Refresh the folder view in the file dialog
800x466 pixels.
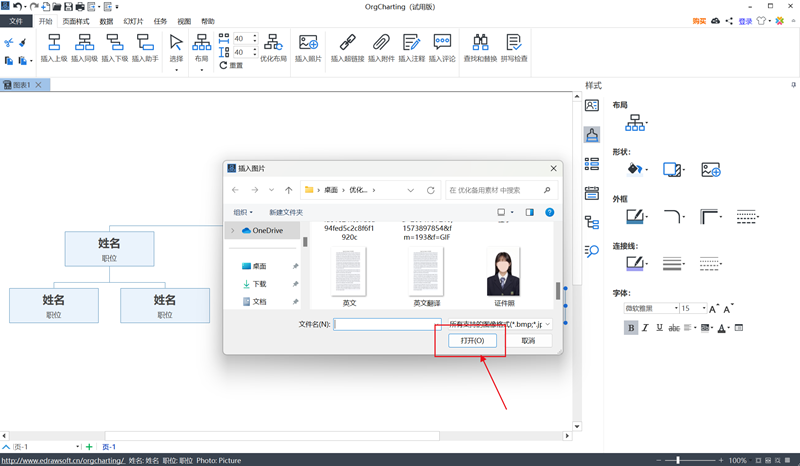tap(431, 190)
